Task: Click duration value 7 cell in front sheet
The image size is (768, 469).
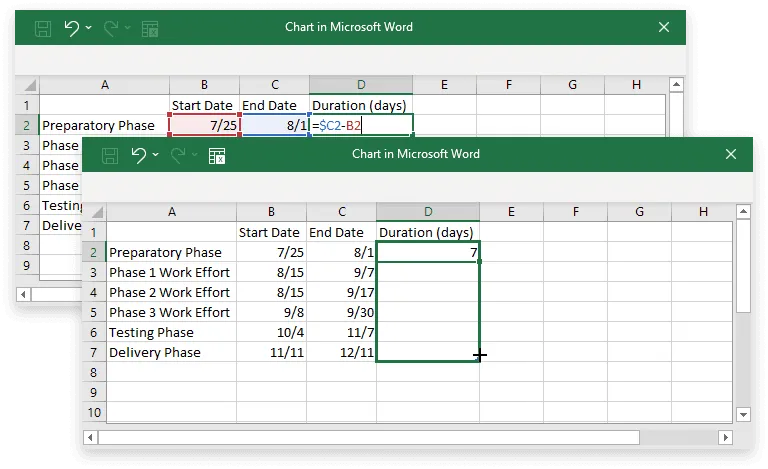Action: pyautogui.click(x=428, y=252)
